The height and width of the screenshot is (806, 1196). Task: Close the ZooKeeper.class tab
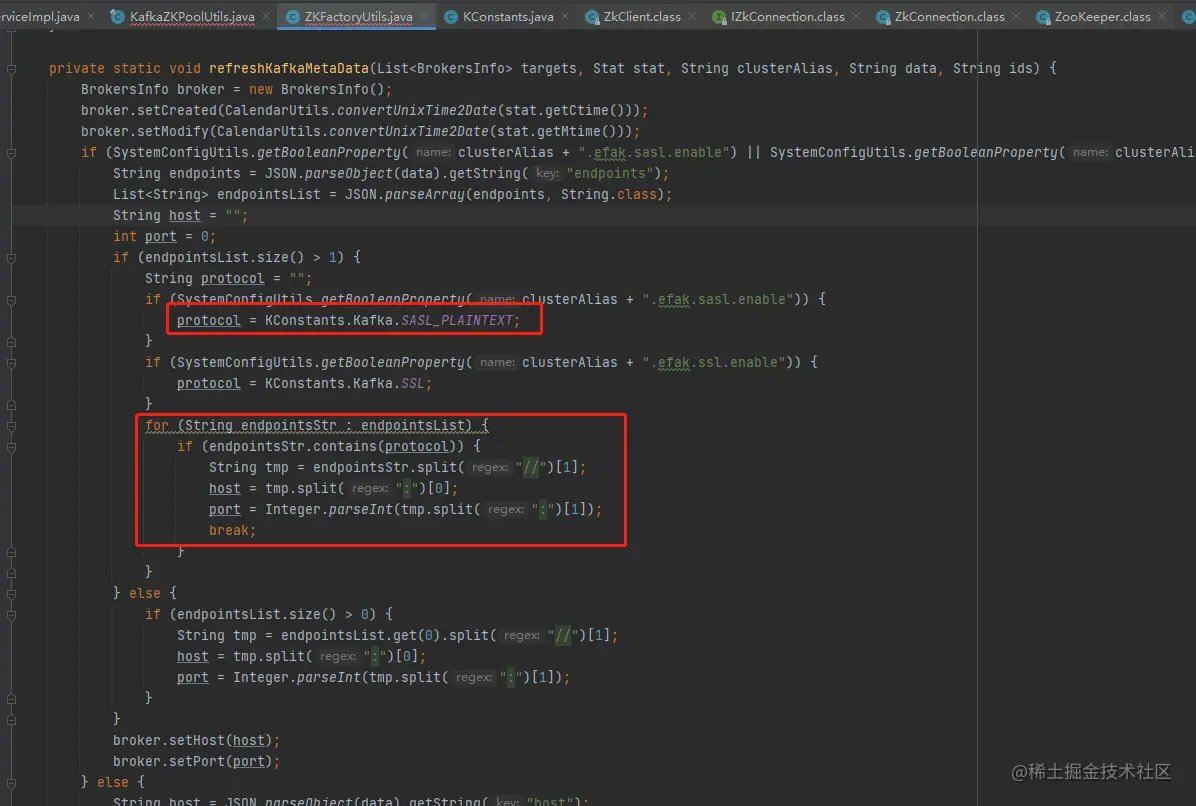[x=1162, y=16]
